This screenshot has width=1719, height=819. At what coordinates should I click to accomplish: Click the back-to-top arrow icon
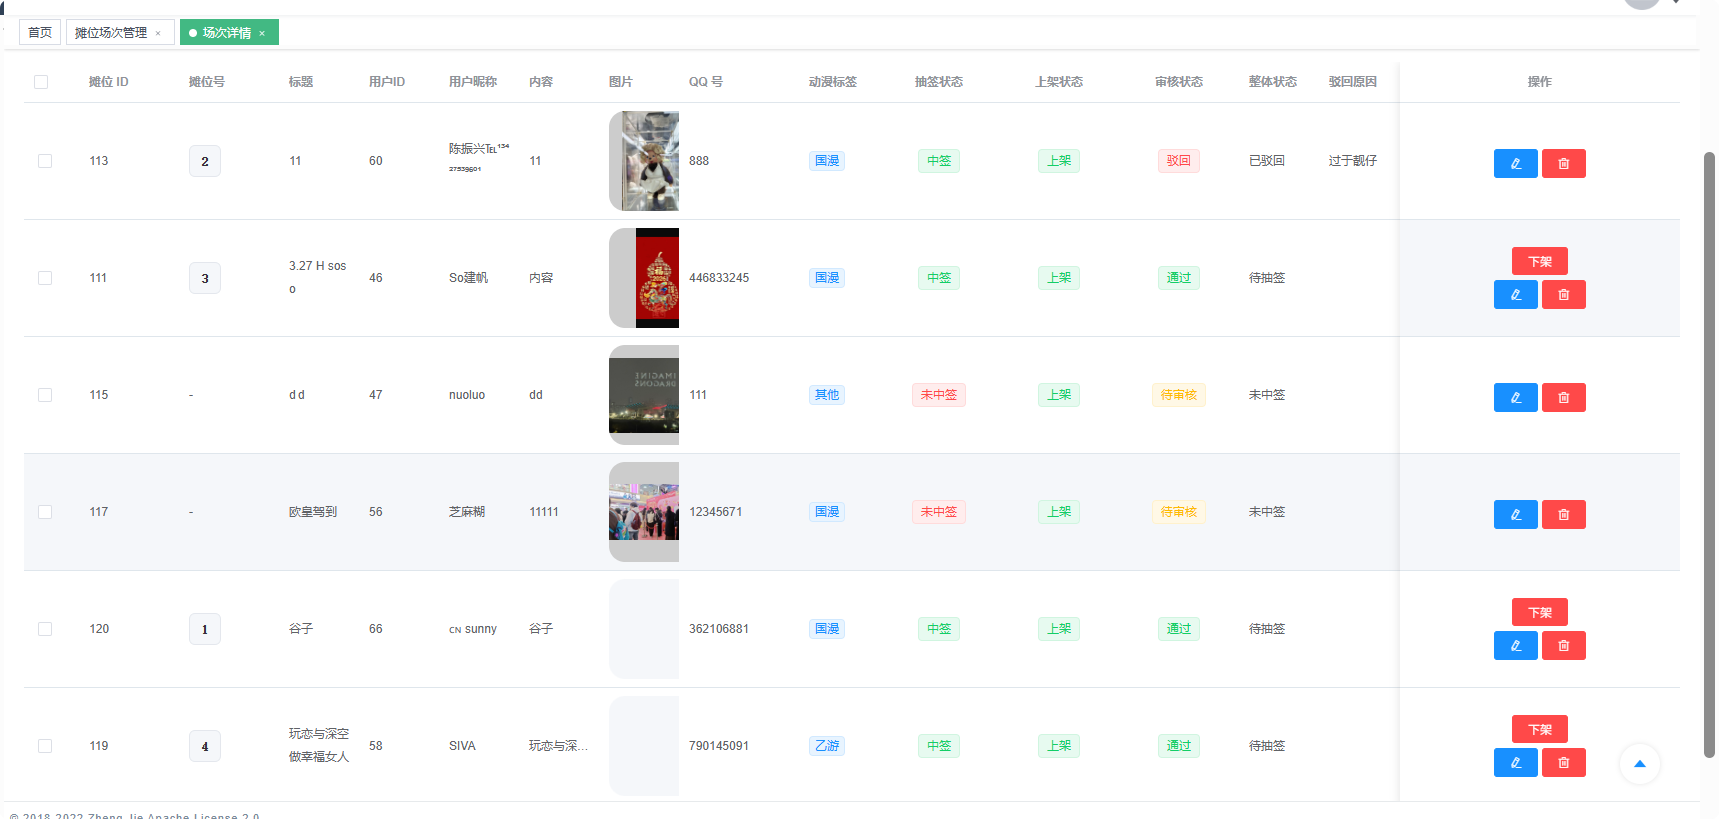pyautogui.click(x=1639, y=764)
